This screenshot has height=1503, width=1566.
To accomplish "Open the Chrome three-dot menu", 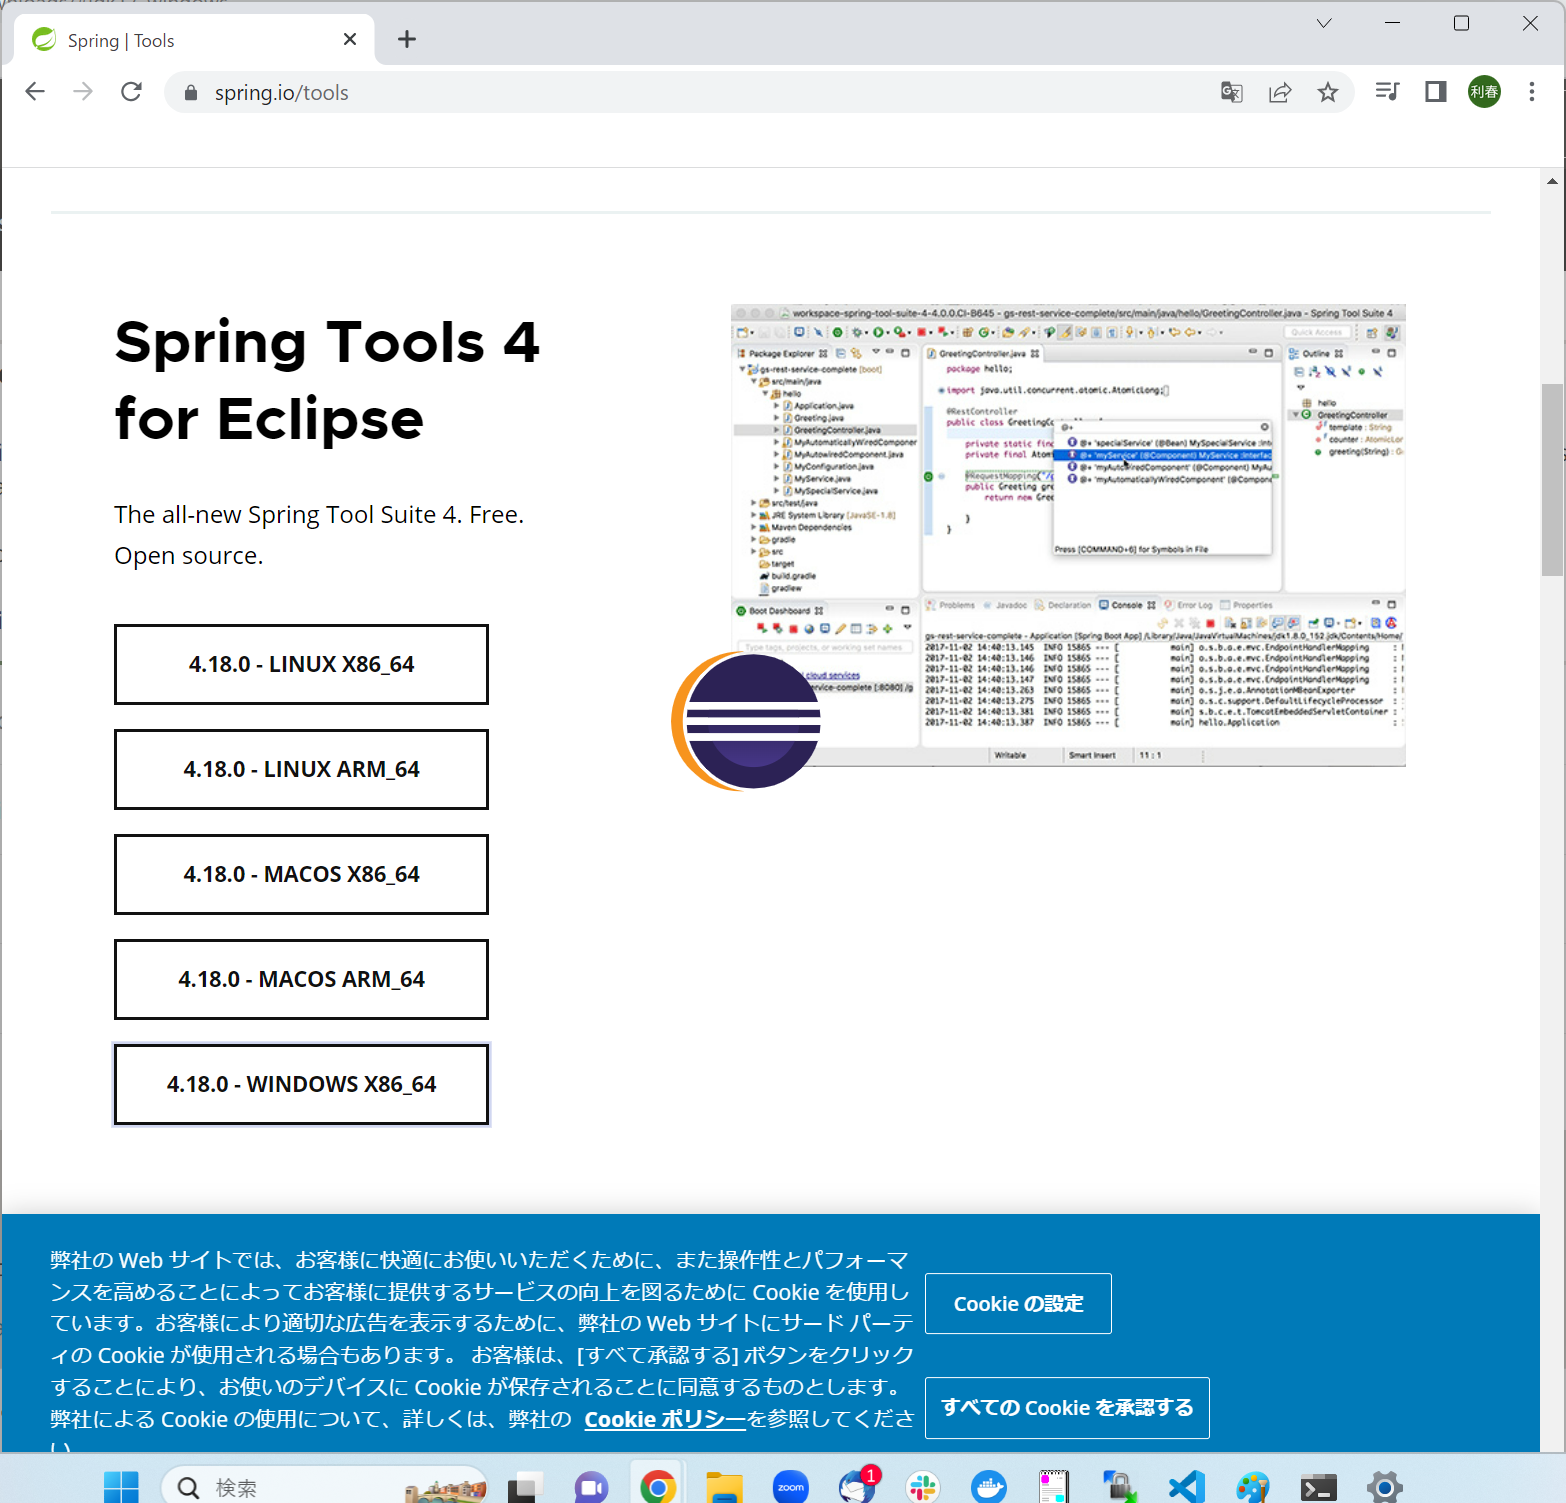I will pos(1531,92).
